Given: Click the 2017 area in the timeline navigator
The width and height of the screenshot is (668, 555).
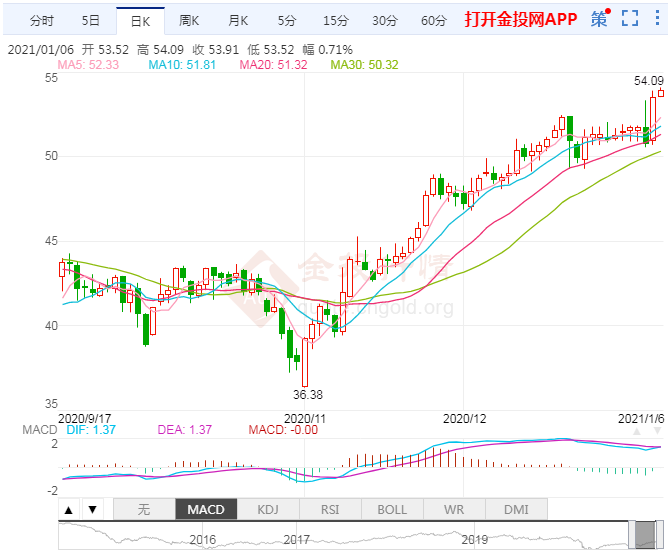Looking at the screenshot, I should 296,539.
